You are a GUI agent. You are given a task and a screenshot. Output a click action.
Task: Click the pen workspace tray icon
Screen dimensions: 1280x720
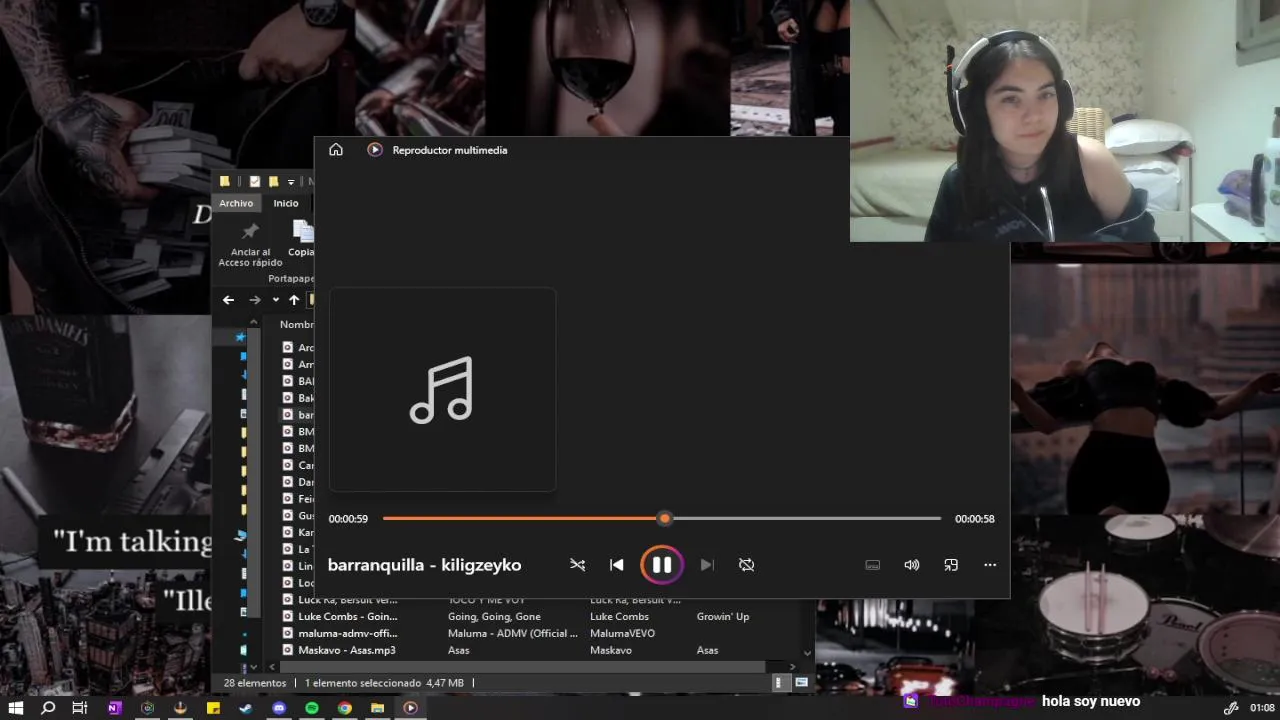[1231, 708]
